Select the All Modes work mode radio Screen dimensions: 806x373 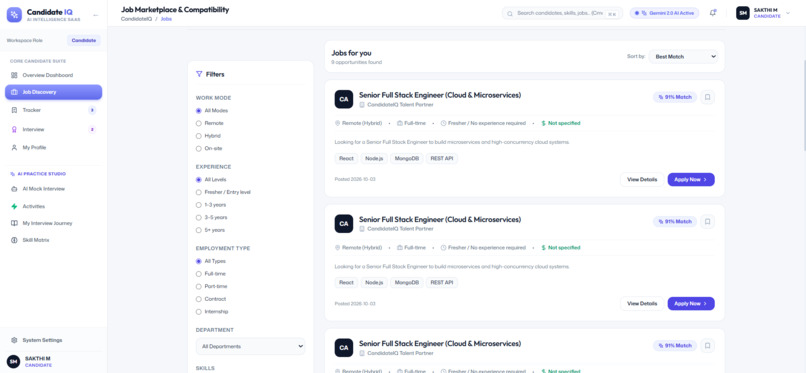[198, 110]
